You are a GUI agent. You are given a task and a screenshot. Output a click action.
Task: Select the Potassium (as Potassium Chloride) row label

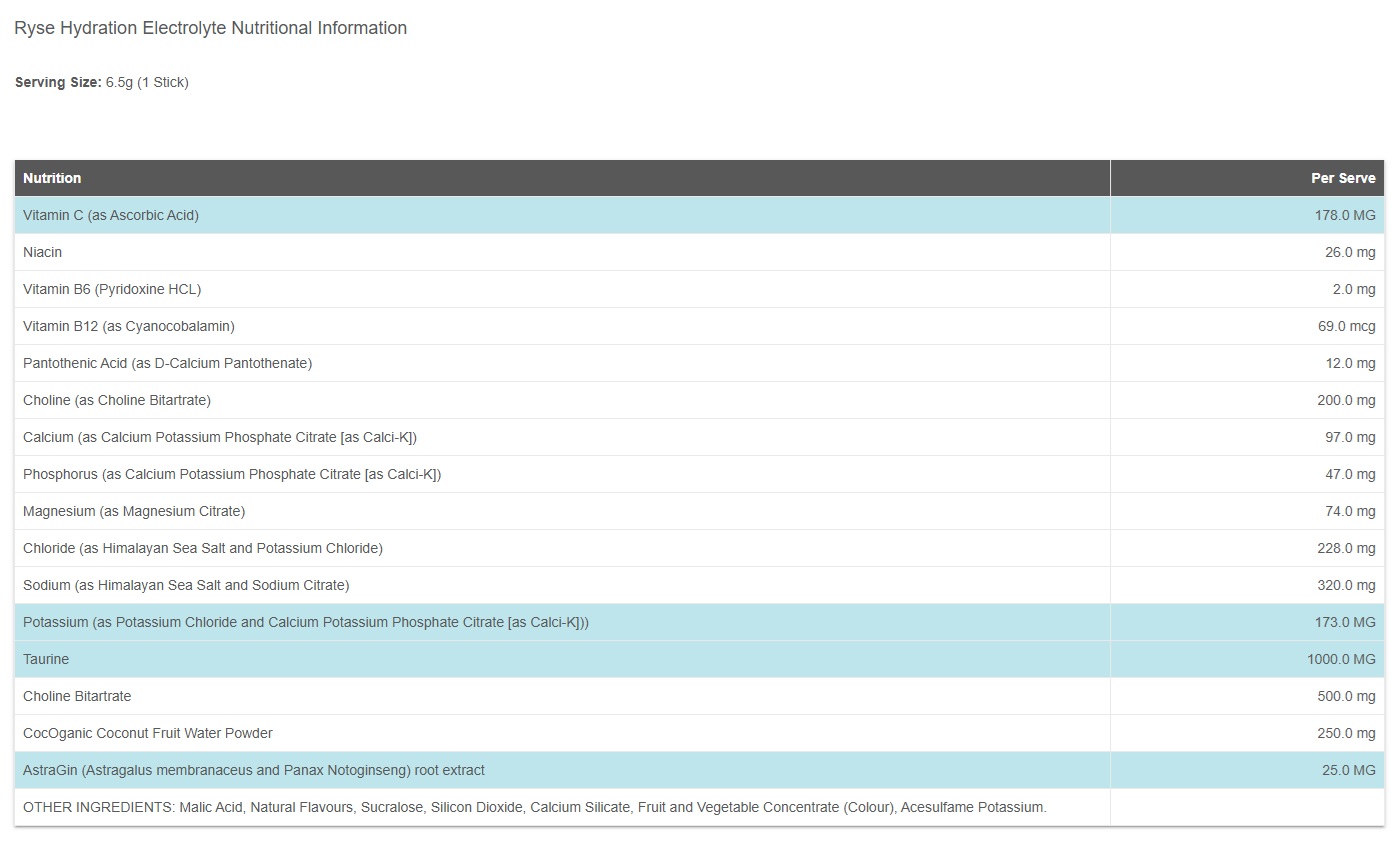point(306,622)
